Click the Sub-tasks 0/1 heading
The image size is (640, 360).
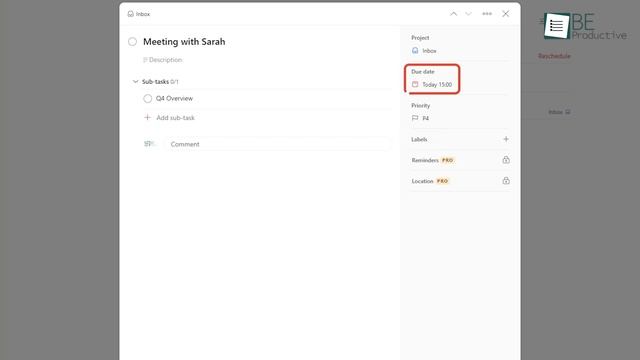[x=160, y=82]
